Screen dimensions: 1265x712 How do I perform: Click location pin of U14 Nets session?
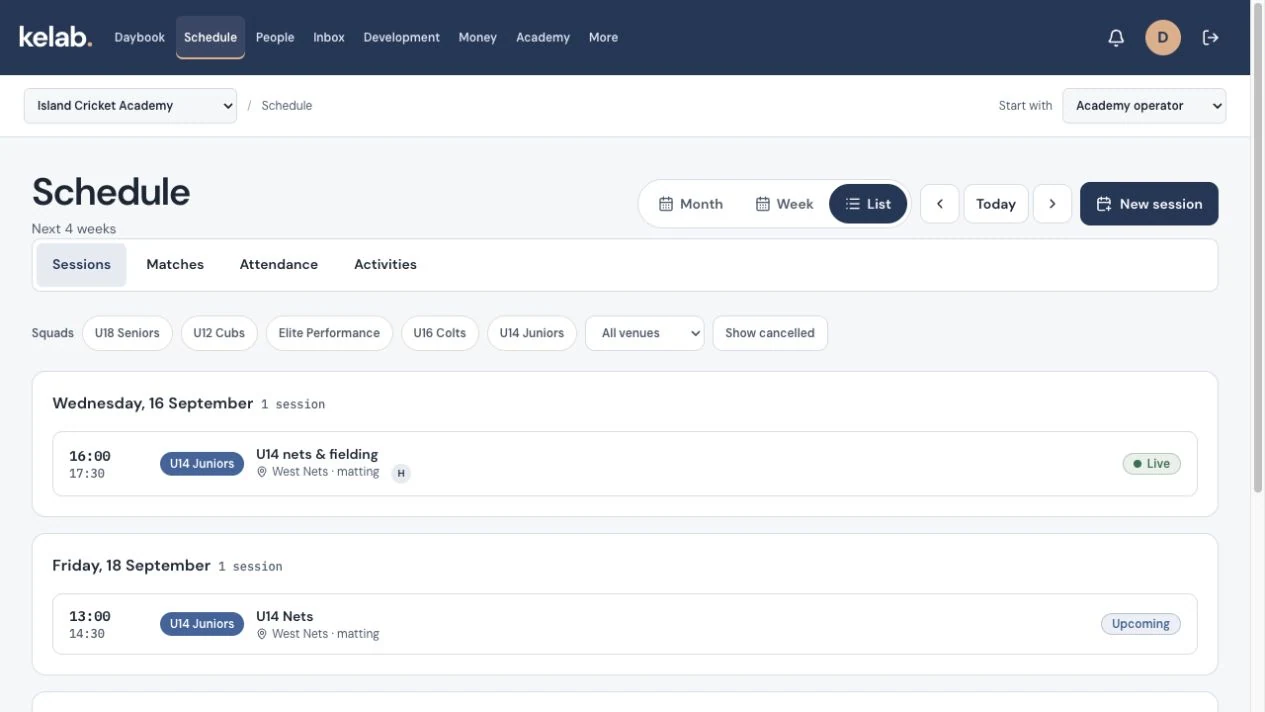(262, 634)
